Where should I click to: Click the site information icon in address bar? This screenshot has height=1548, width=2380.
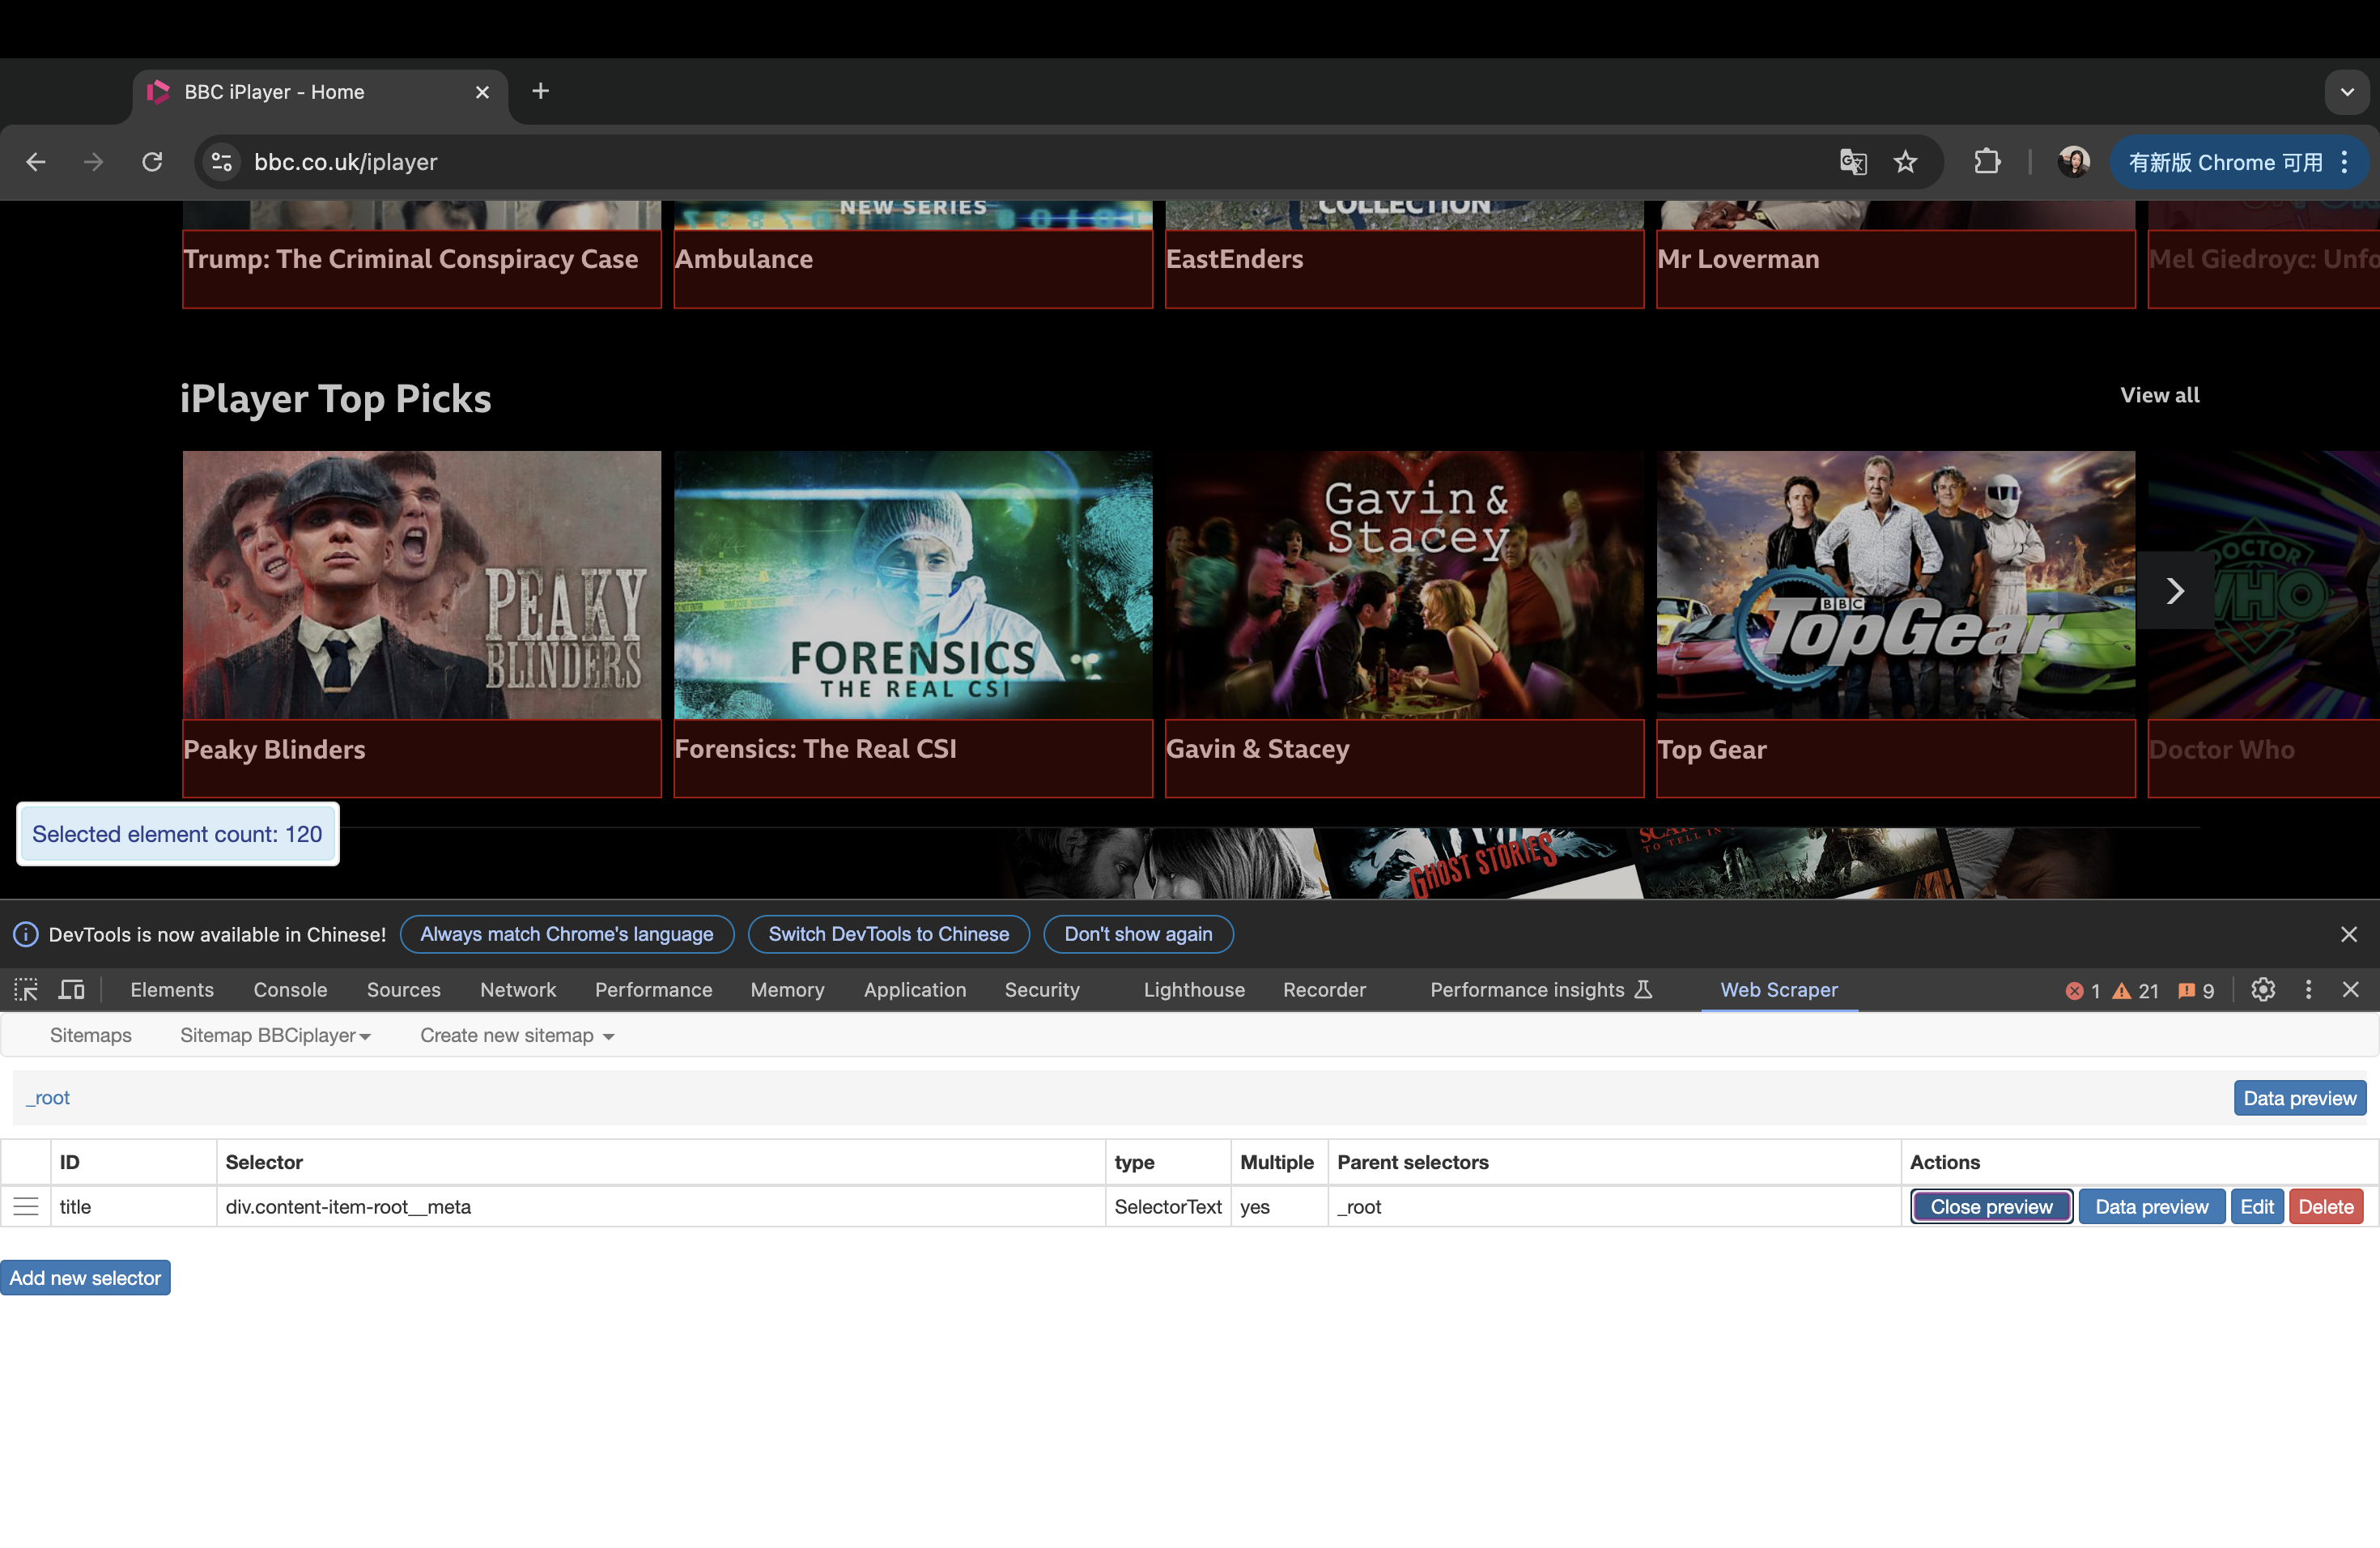point(222,162)
